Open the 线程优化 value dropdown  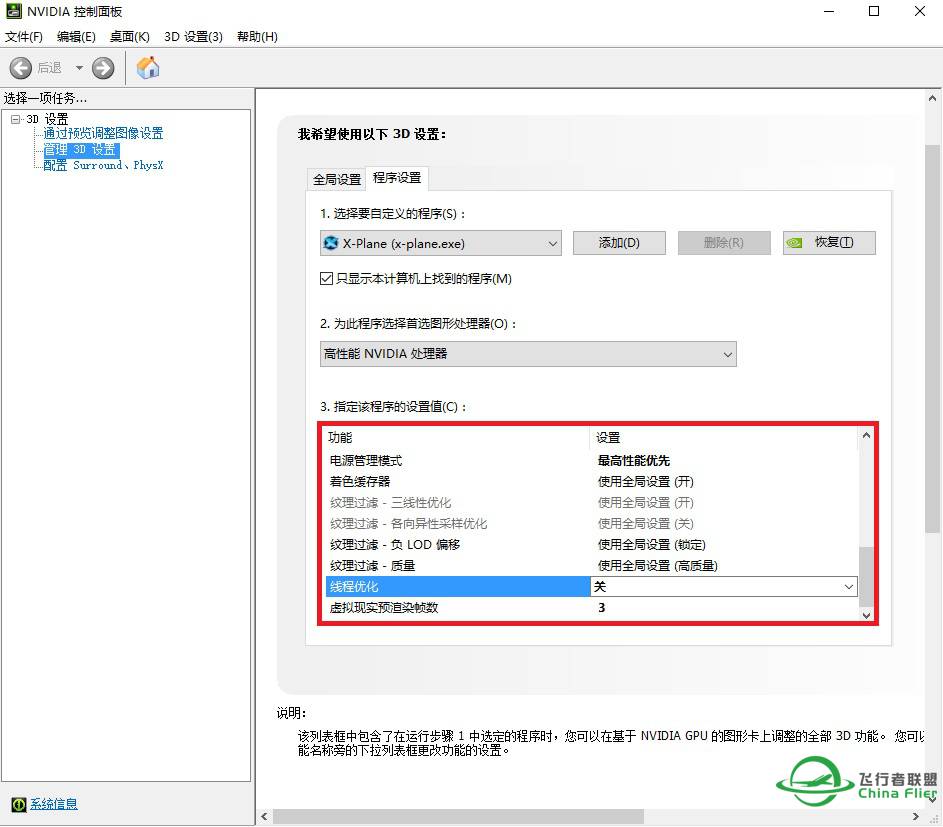(x=724, y=587)
